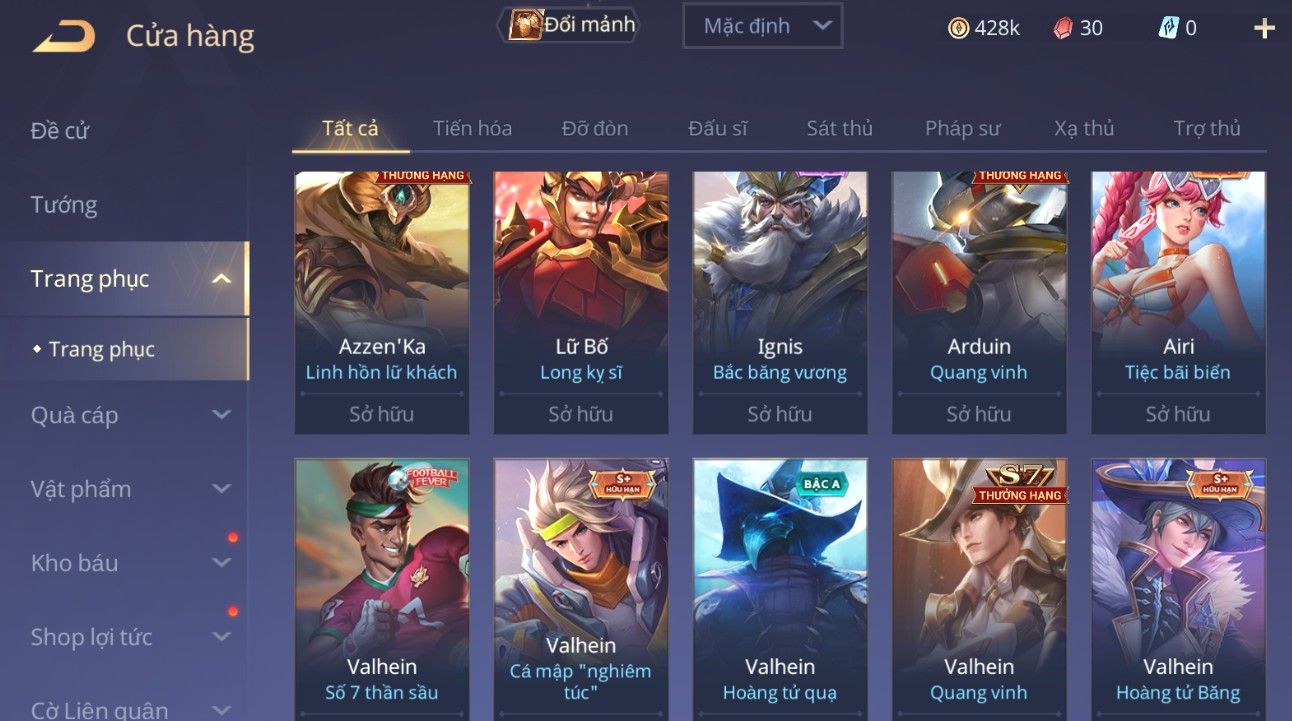Click the plus icon to add currency
The image size is (1292, 721).
1264,28
